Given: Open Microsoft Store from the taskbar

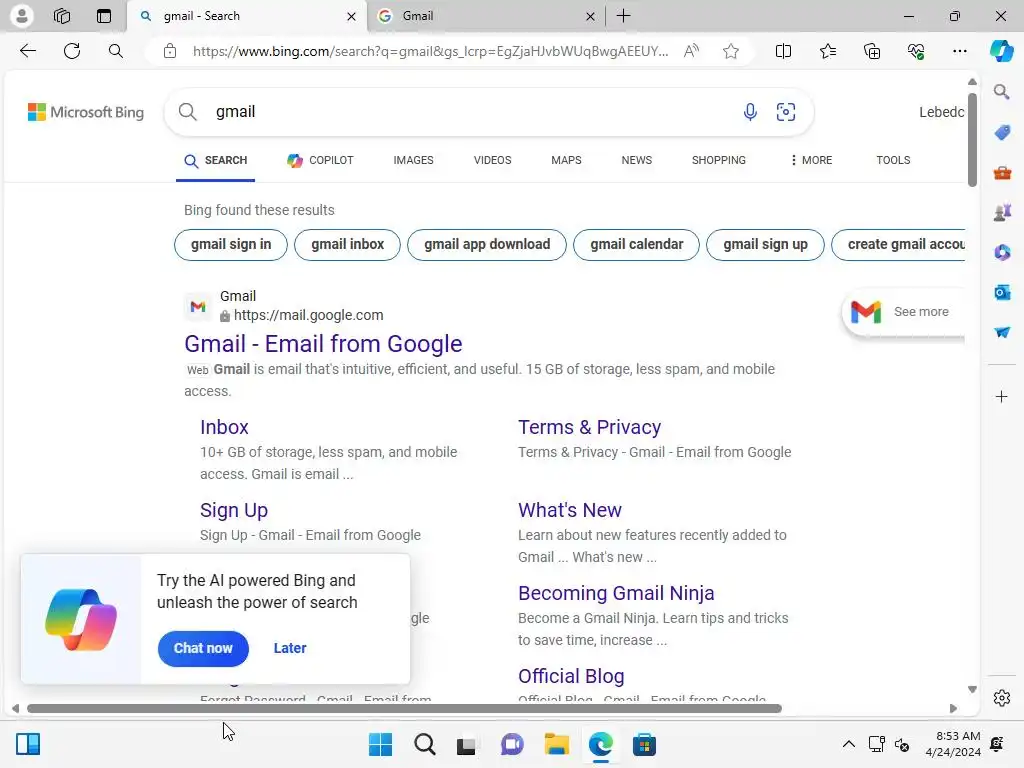Looking at the screenshot, I should click(644, 744).
